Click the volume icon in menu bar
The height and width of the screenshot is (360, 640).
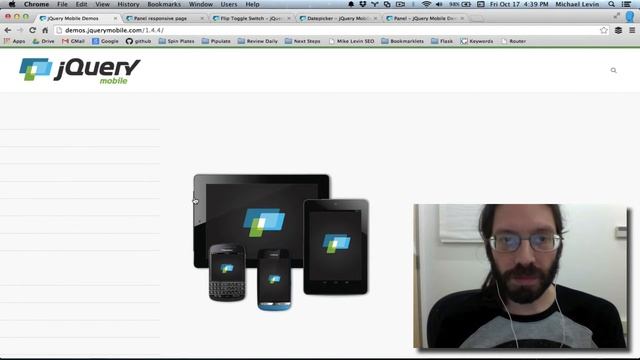[x=439, y=4]
